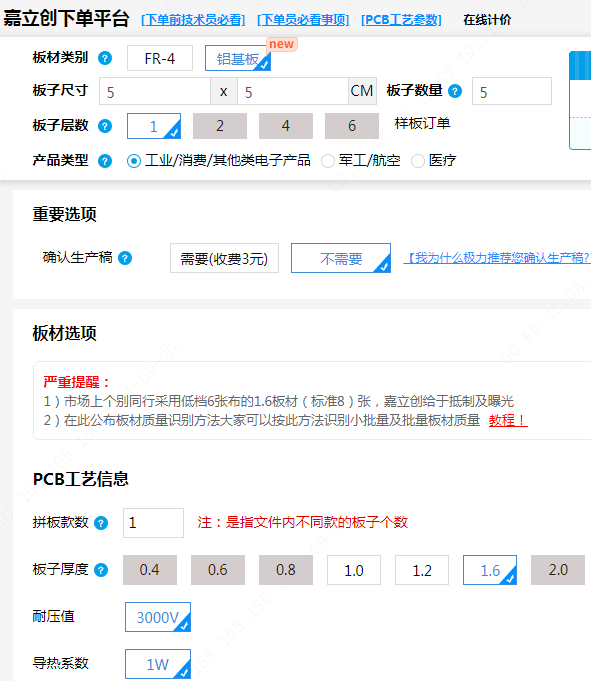The image size is (591, 681).
Task: Select 工业/消费/其他类电子产品 radio button
Action: click(x=134, y=161)
